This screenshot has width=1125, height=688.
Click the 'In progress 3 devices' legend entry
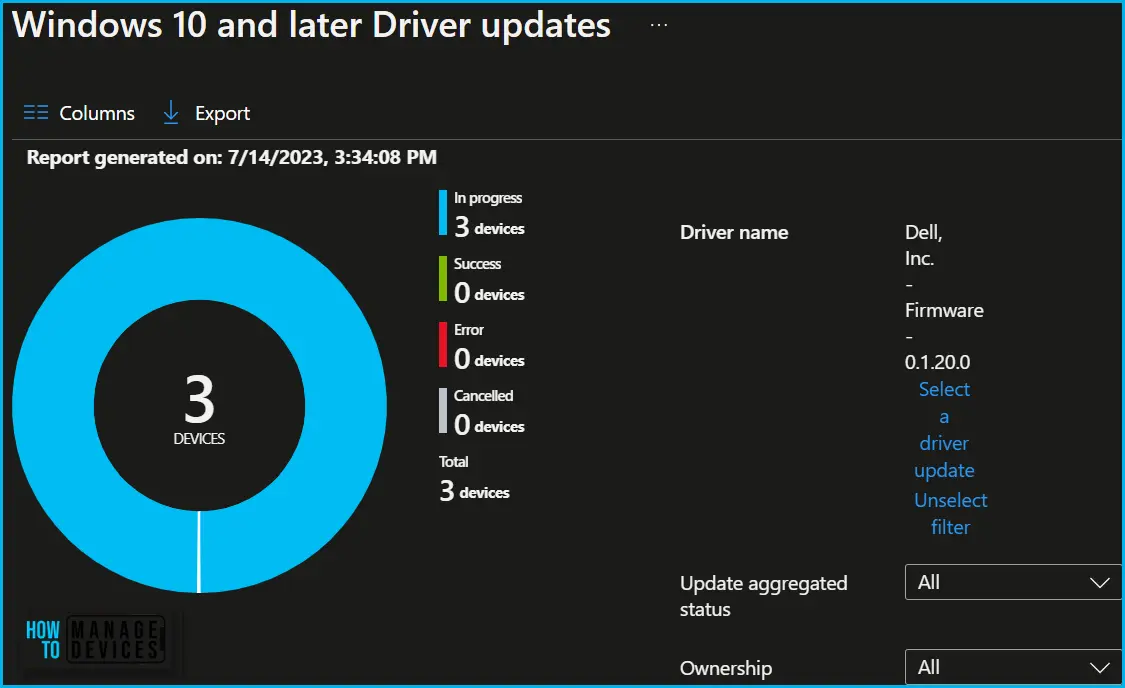(x=482, y=213)
